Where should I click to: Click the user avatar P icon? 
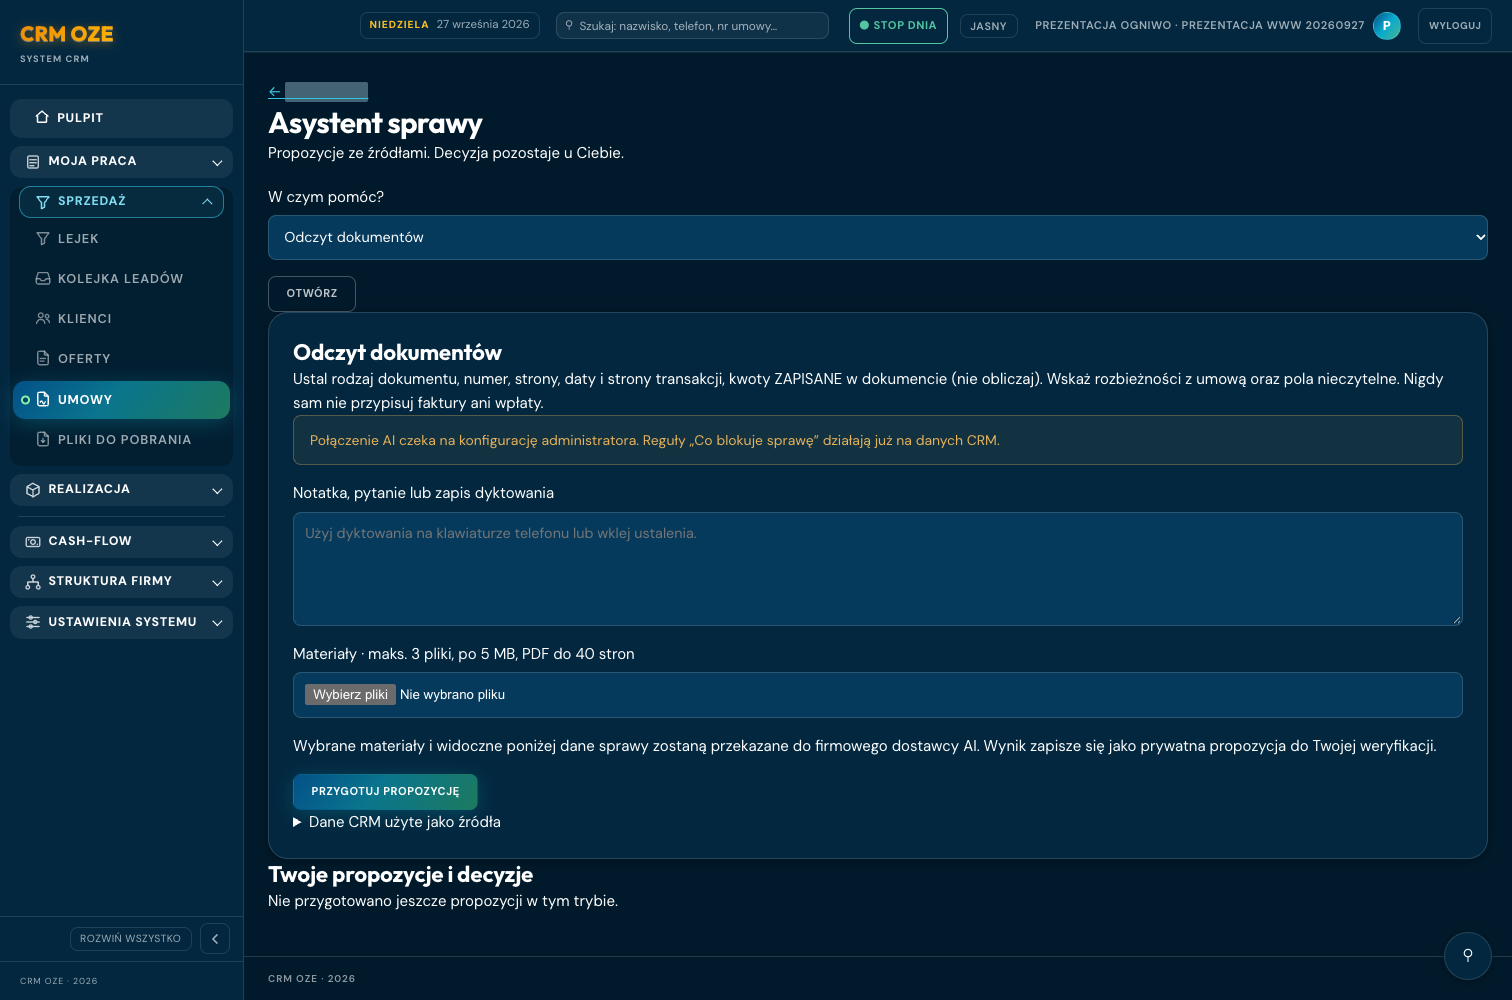pyautogui.click(x=1387, y=26)
